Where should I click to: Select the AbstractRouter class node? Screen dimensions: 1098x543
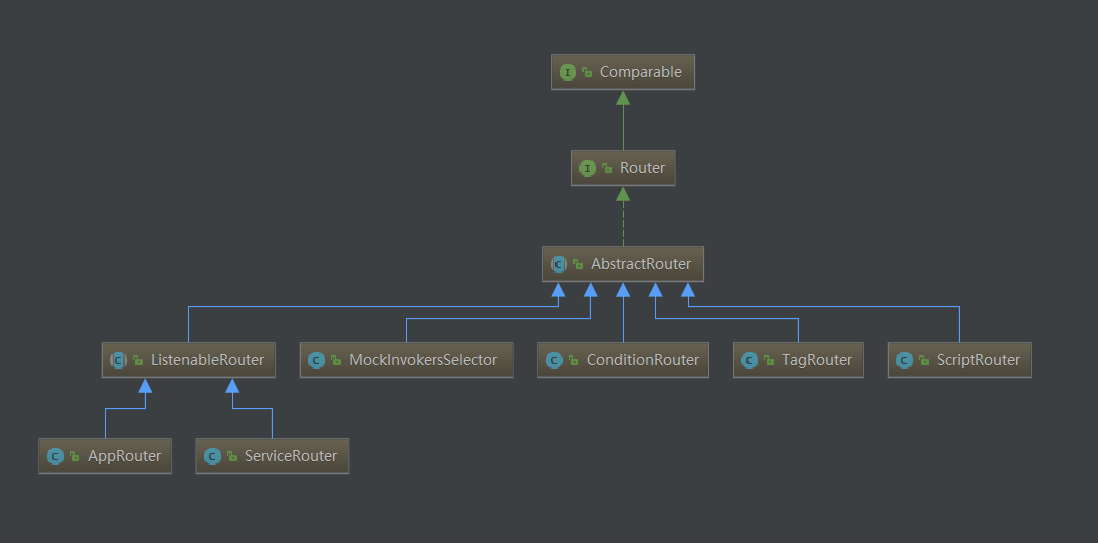point(623,264)
